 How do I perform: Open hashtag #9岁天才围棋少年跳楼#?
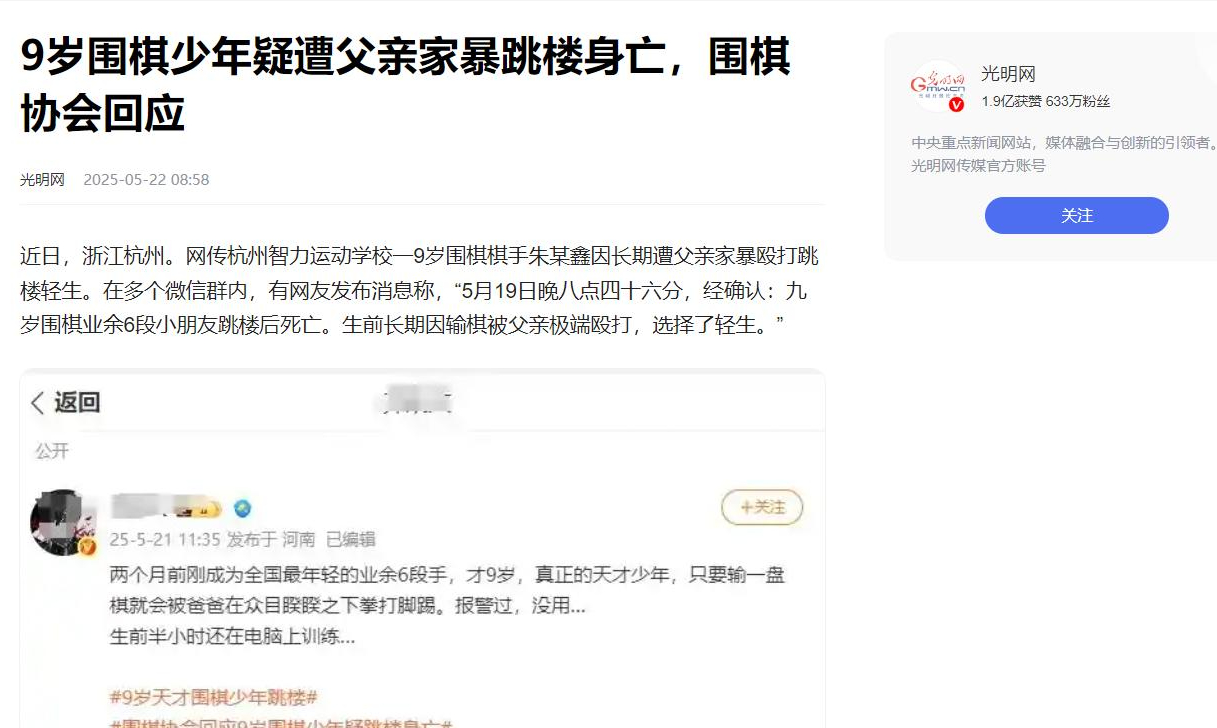click(x=214, y=697)
